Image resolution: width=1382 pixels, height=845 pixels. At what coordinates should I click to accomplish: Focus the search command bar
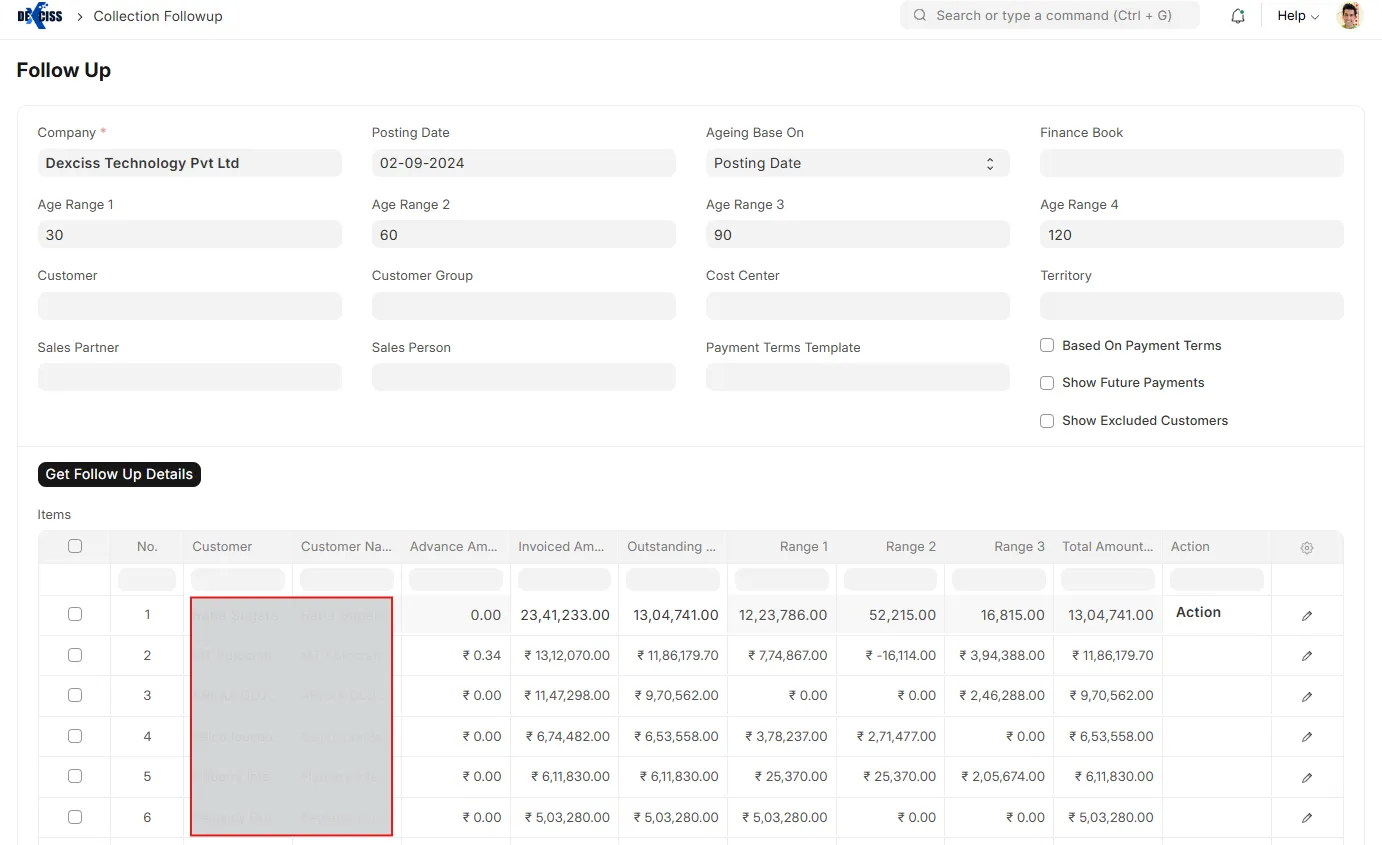tap(1050, 15)
